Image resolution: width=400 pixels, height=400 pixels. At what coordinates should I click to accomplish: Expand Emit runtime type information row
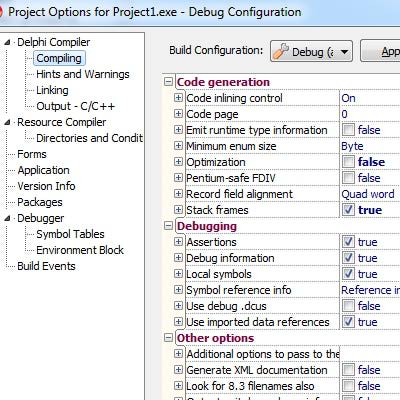click(178, 130)
